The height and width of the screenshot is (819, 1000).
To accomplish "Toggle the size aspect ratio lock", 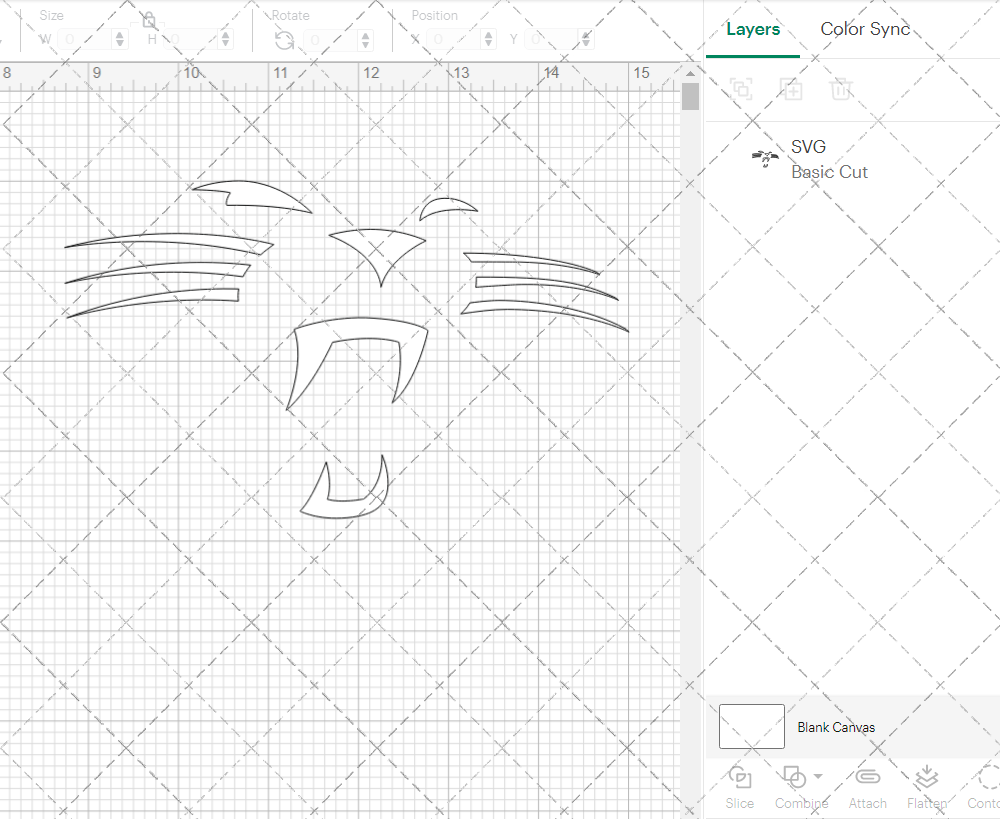I will 149,20.
